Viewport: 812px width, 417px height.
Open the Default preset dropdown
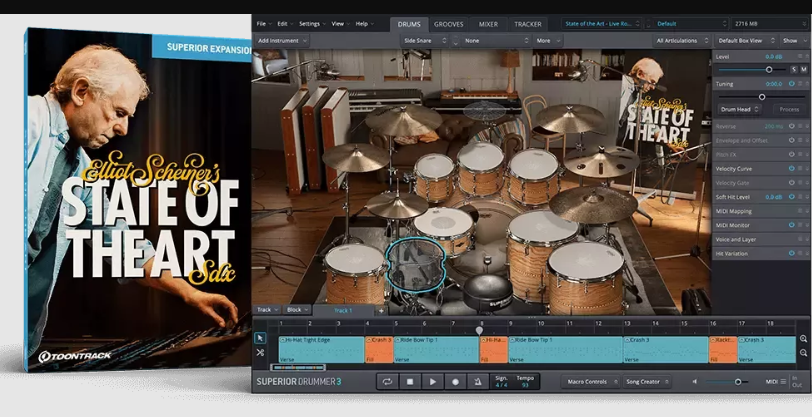pos(691,24)
